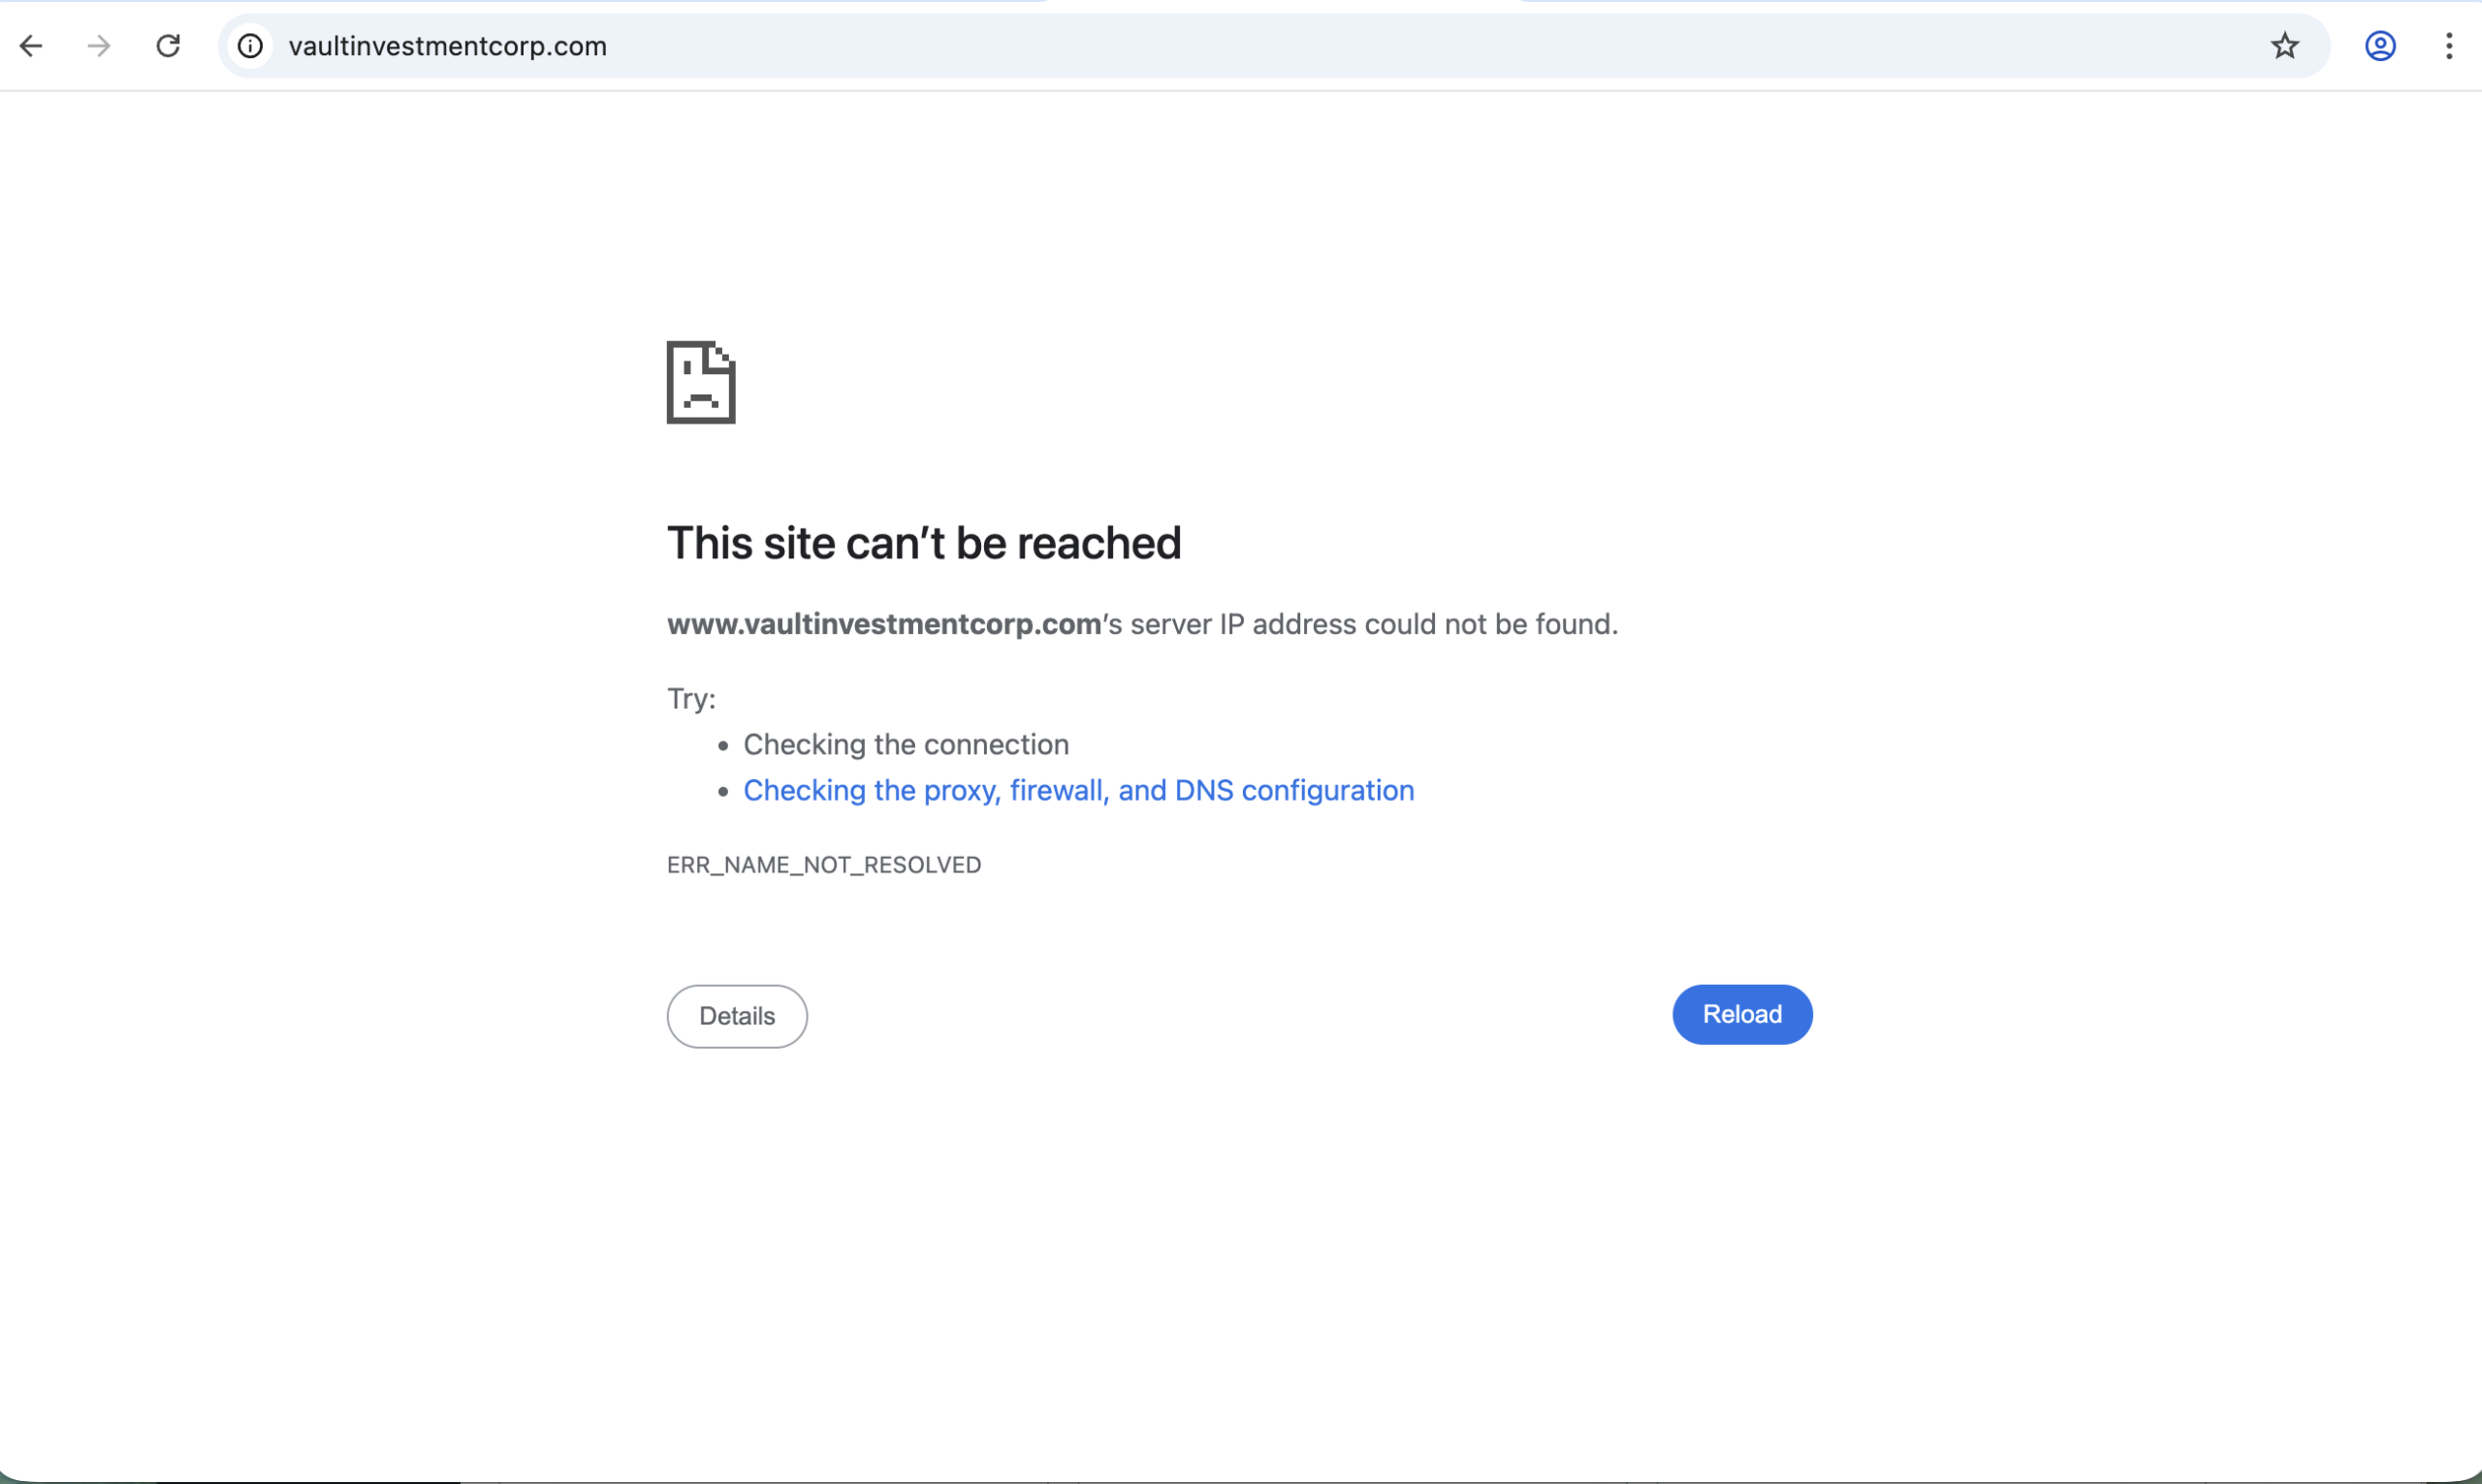2482x1484 pixels.
Task: Click the Try: label text
Action: [x=691, y=698]
